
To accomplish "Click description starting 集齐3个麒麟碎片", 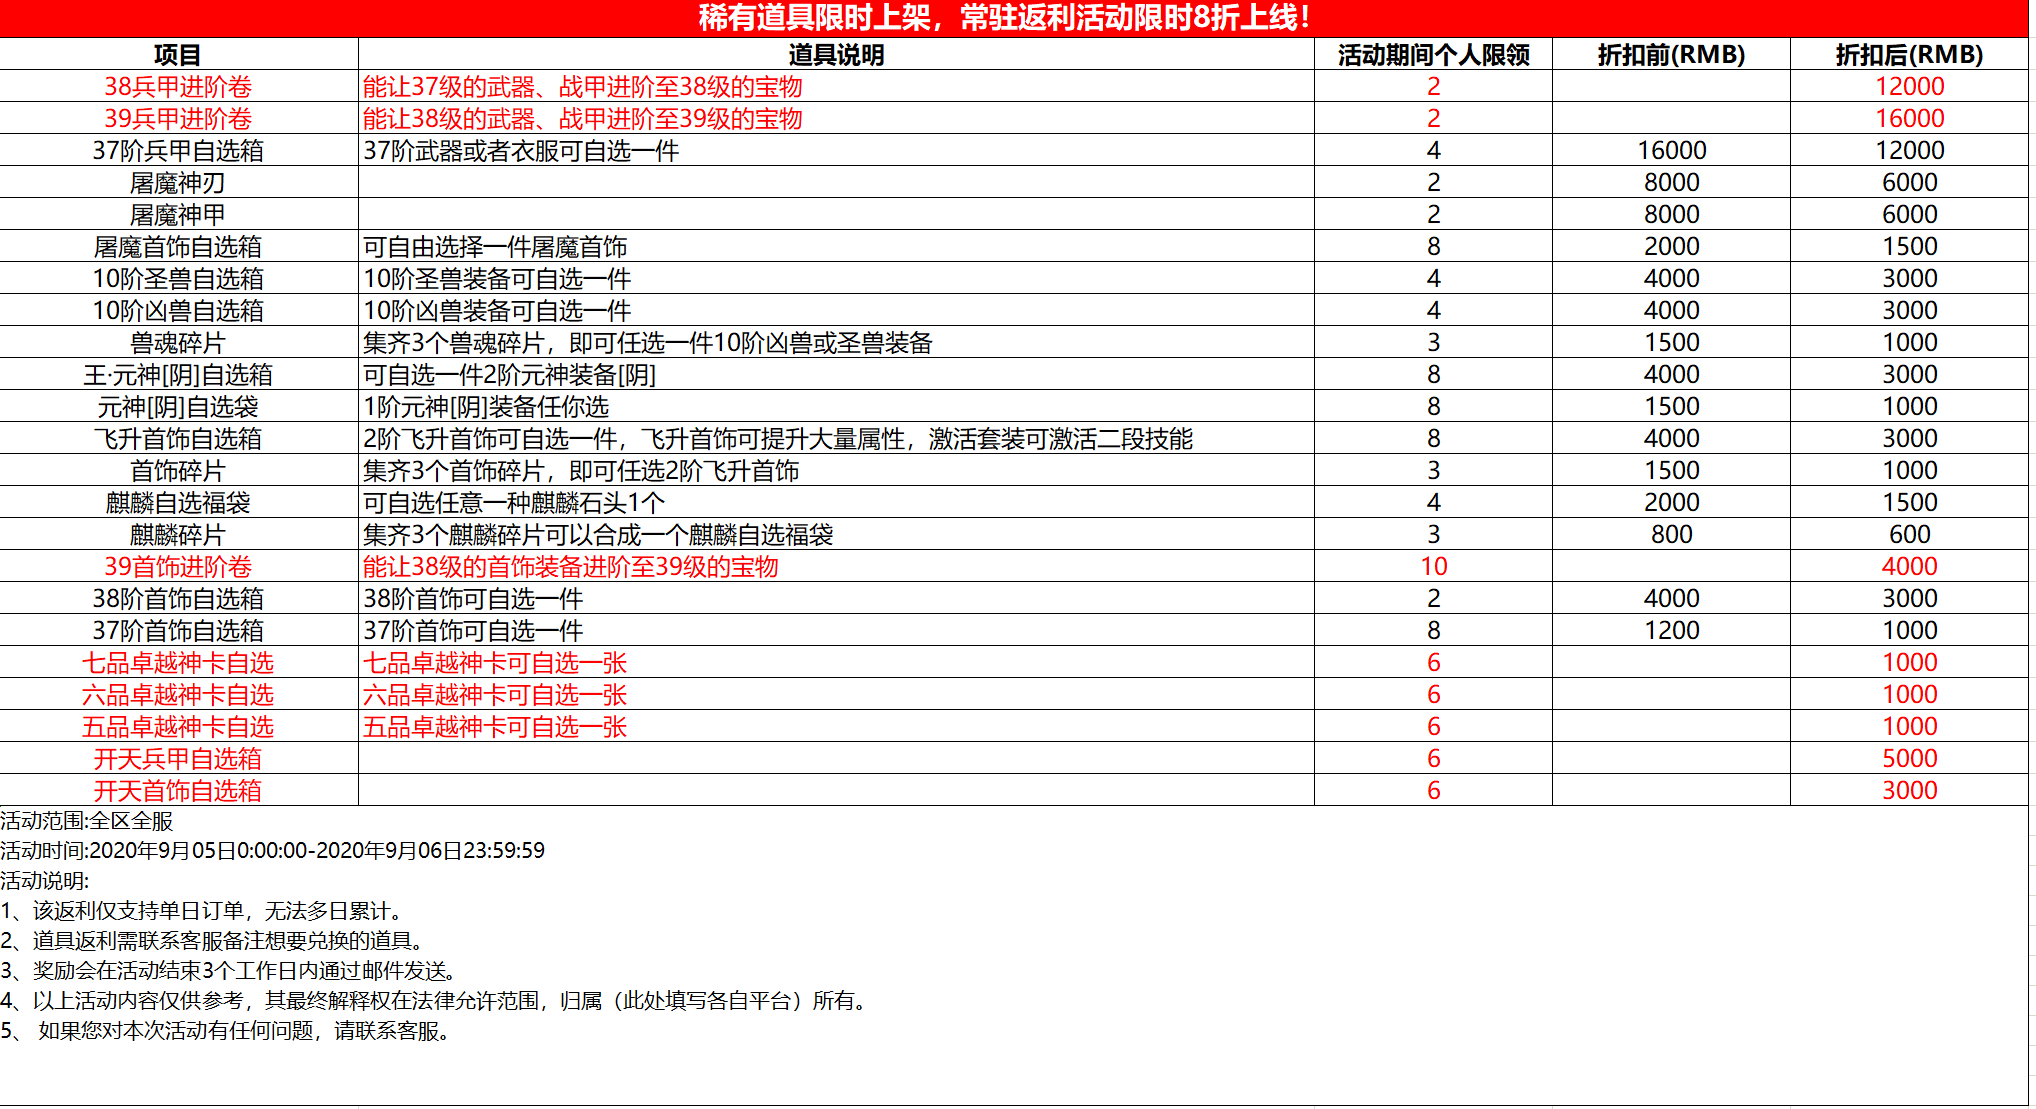I will click(x=598, y=534).
